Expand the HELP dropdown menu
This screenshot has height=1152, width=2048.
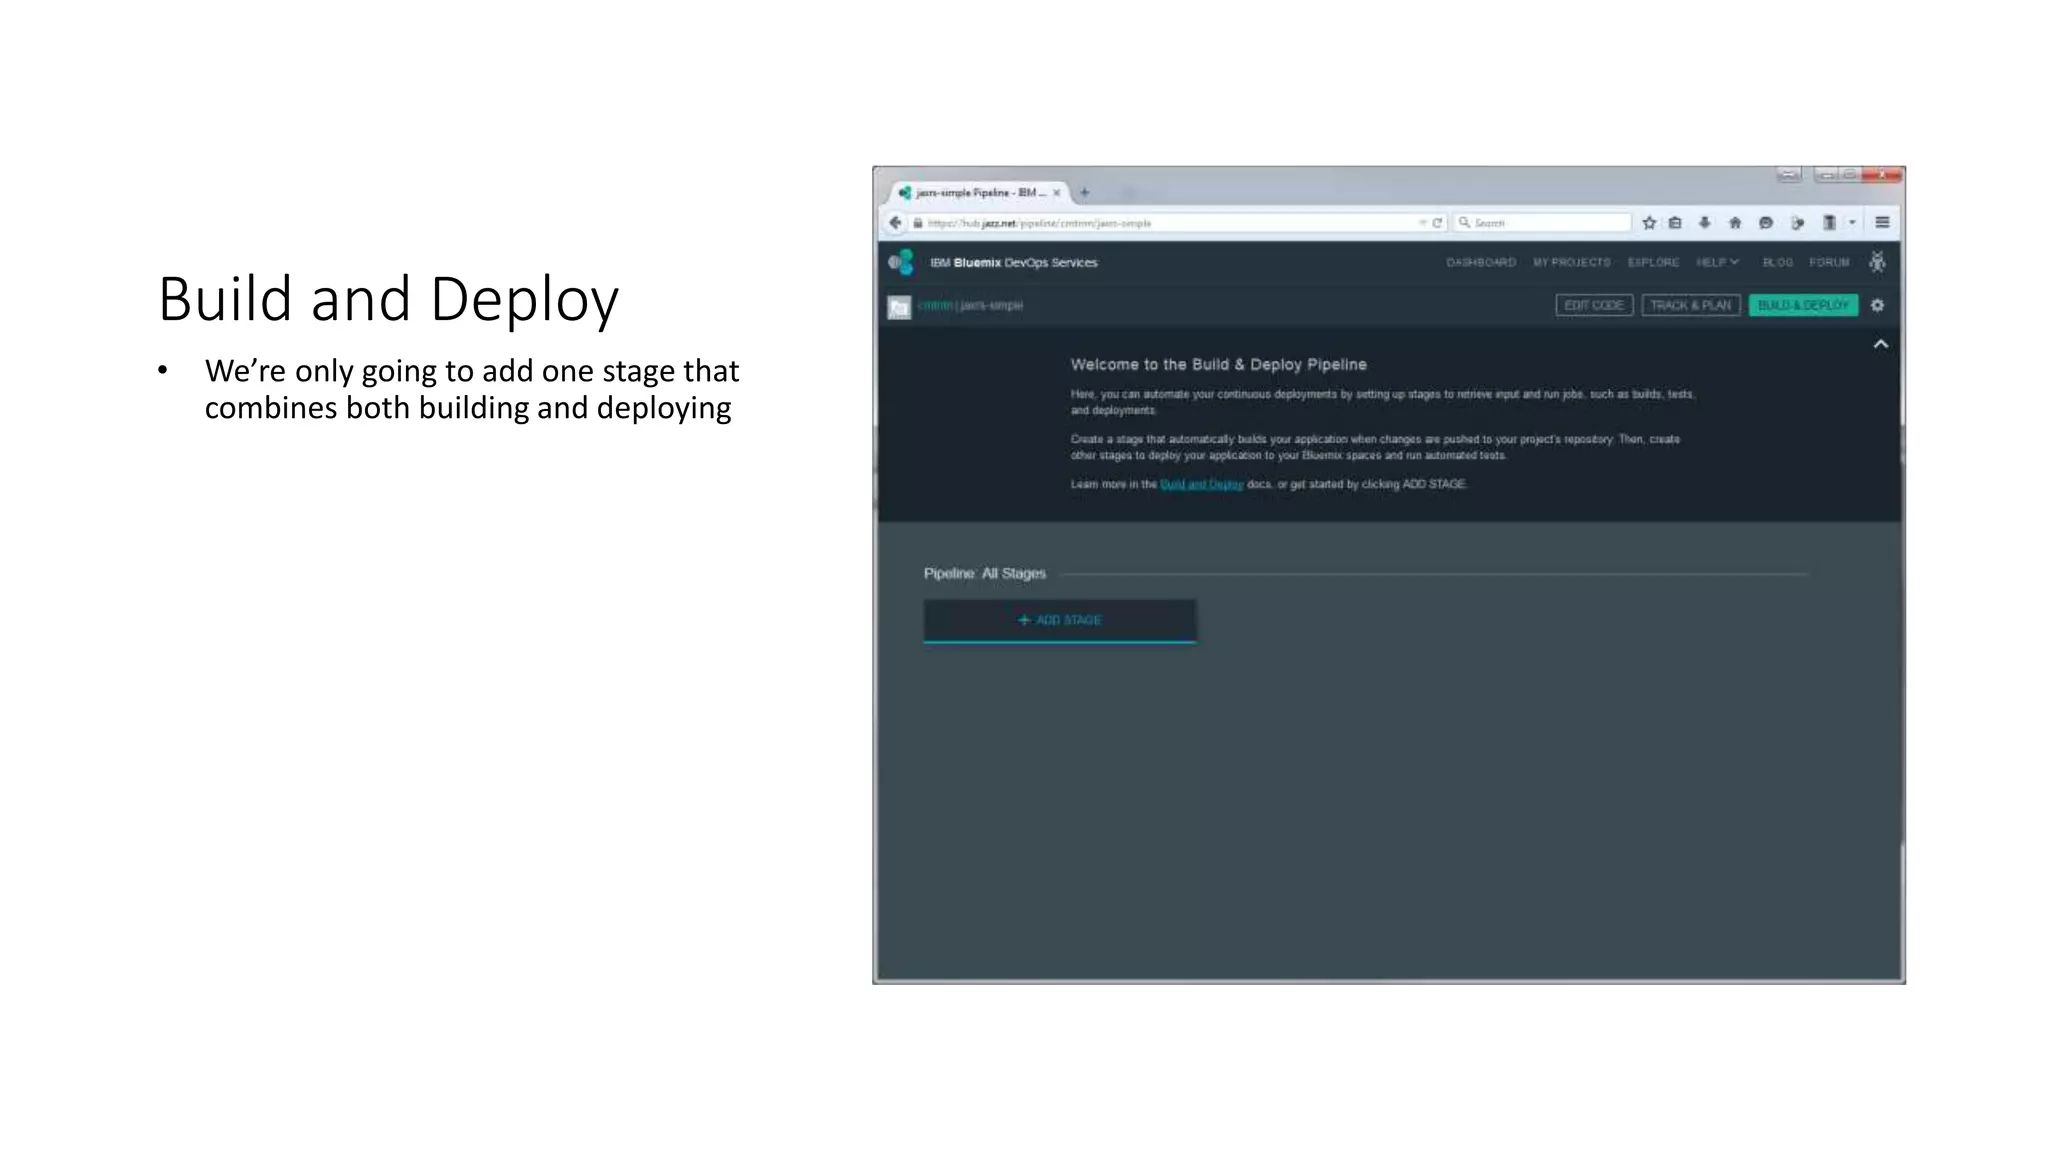[x=1717, y=262]
